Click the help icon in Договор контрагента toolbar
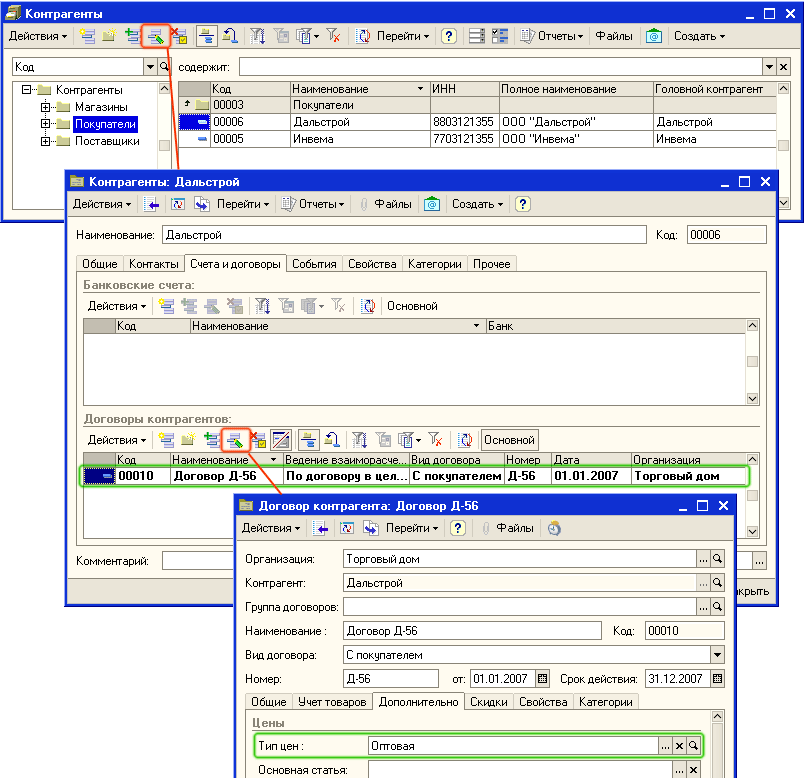This screenshot has height=778, width=804. 458,528
